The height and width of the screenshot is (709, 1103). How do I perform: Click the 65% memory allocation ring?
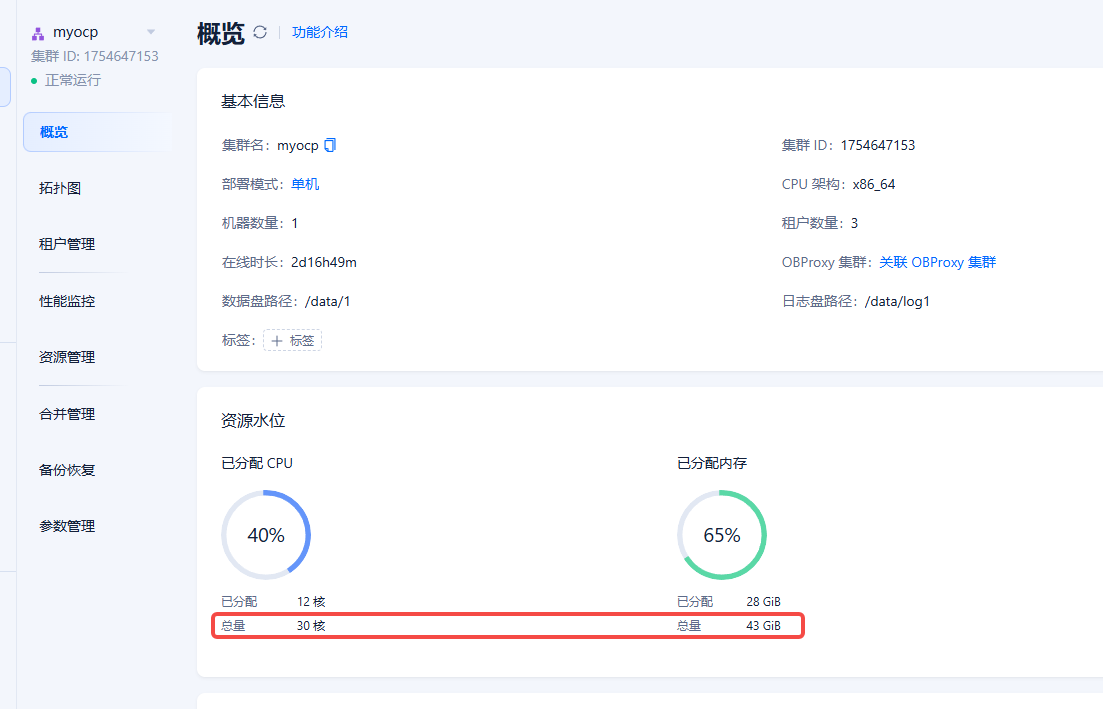point(722,535)
